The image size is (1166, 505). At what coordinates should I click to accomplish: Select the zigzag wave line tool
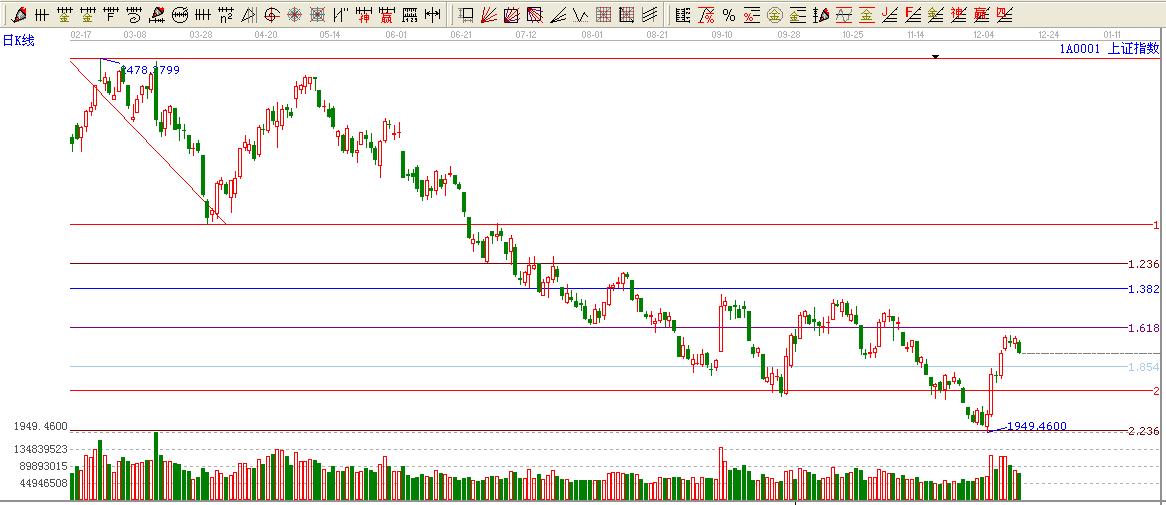[580, 14]
